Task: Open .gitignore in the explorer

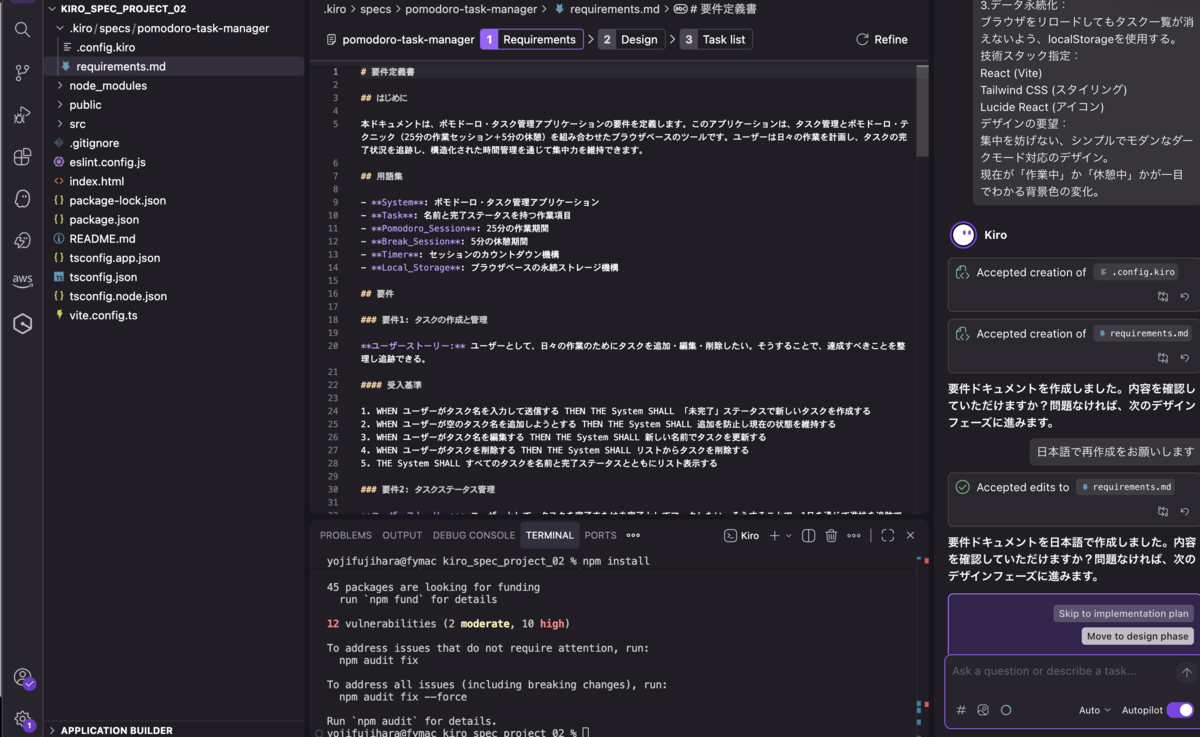Action: click(94, 144)
